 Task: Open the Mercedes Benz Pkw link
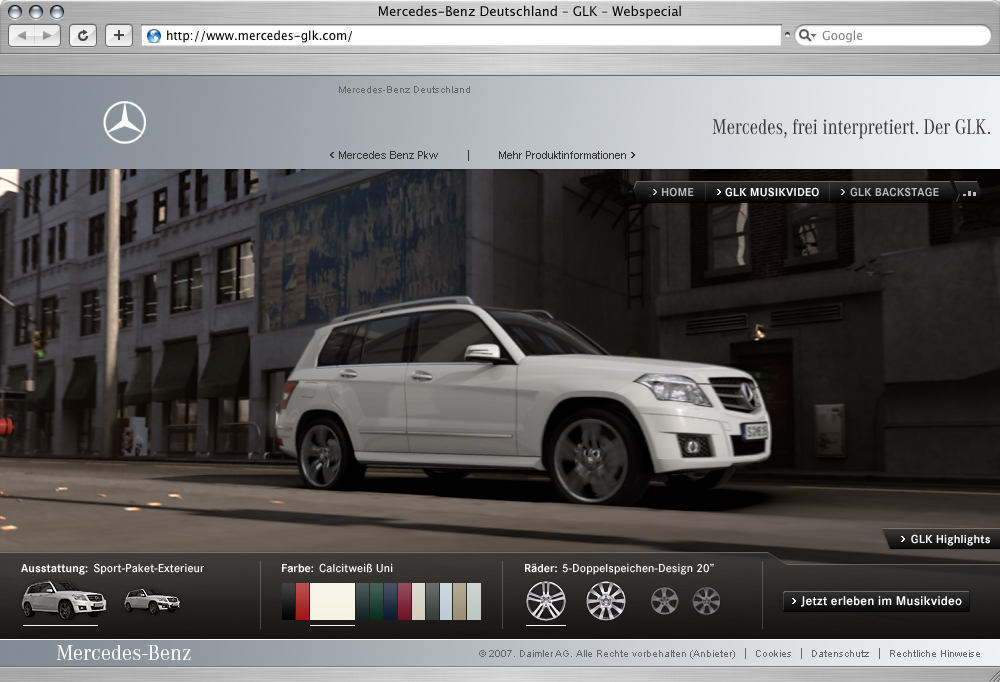(x=384, y=155)
